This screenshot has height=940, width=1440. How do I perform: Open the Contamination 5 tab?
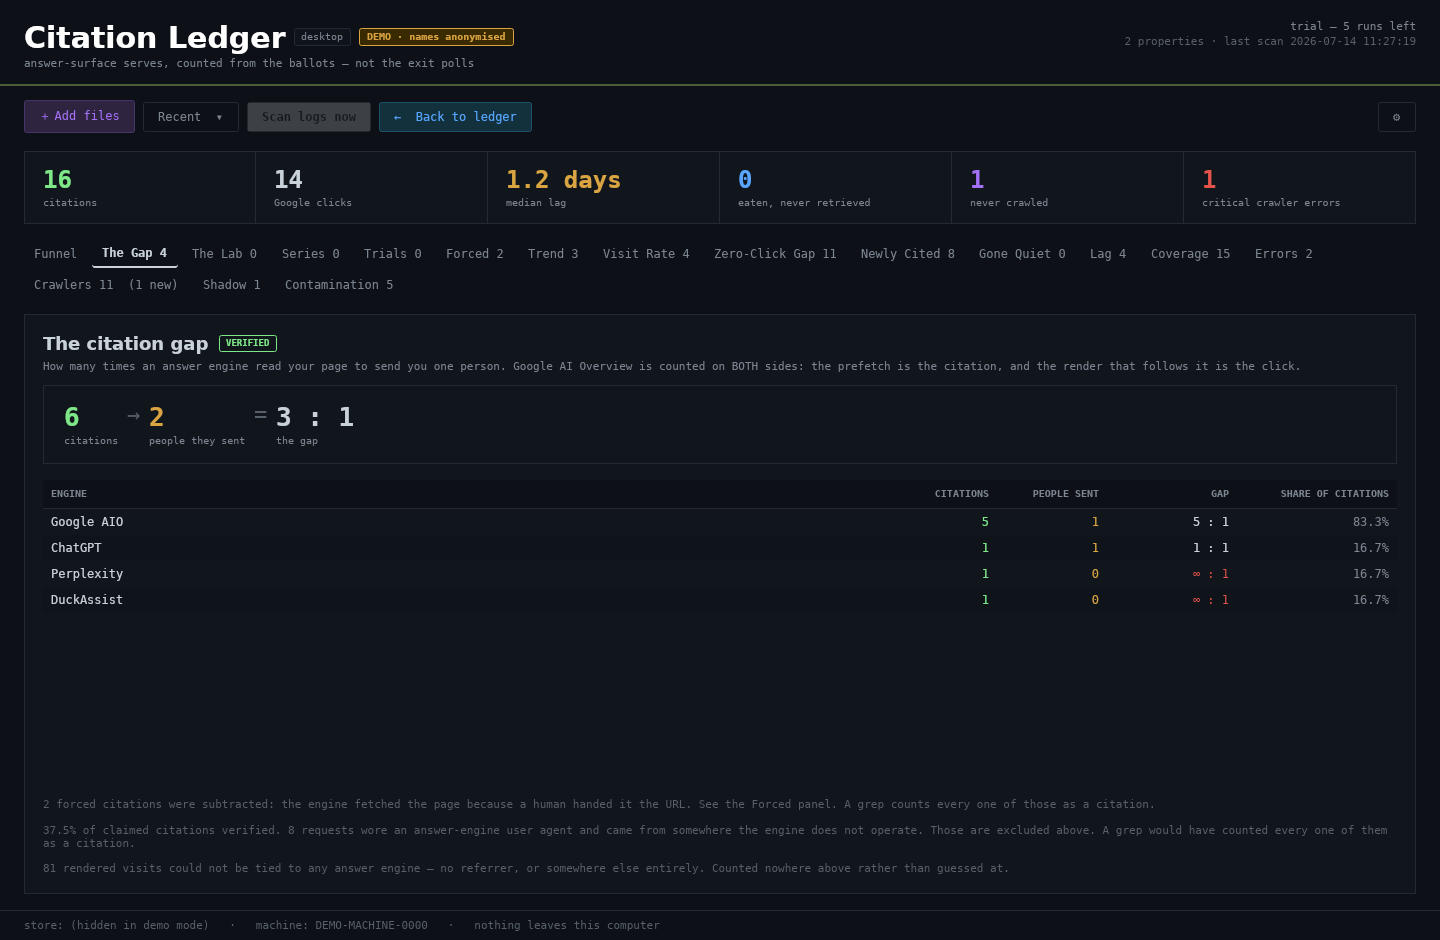point(339,285)
